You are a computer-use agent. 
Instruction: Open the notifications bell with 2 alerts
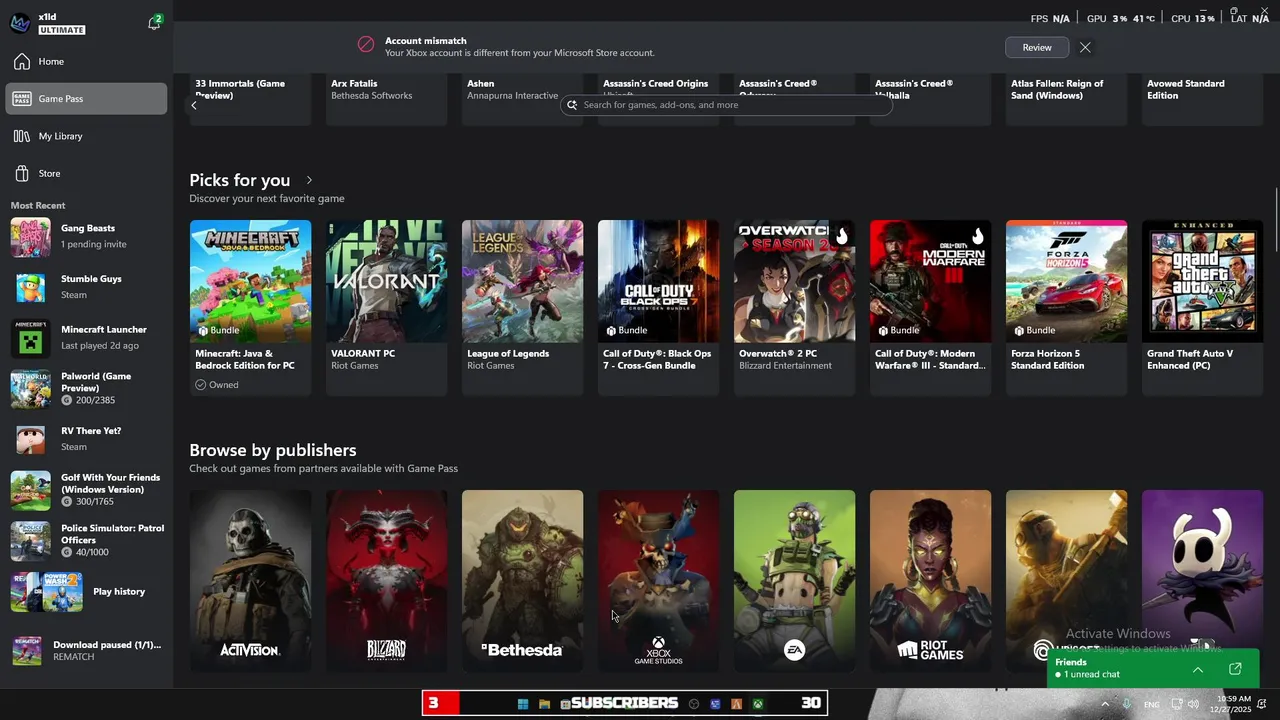pos(154,22)
